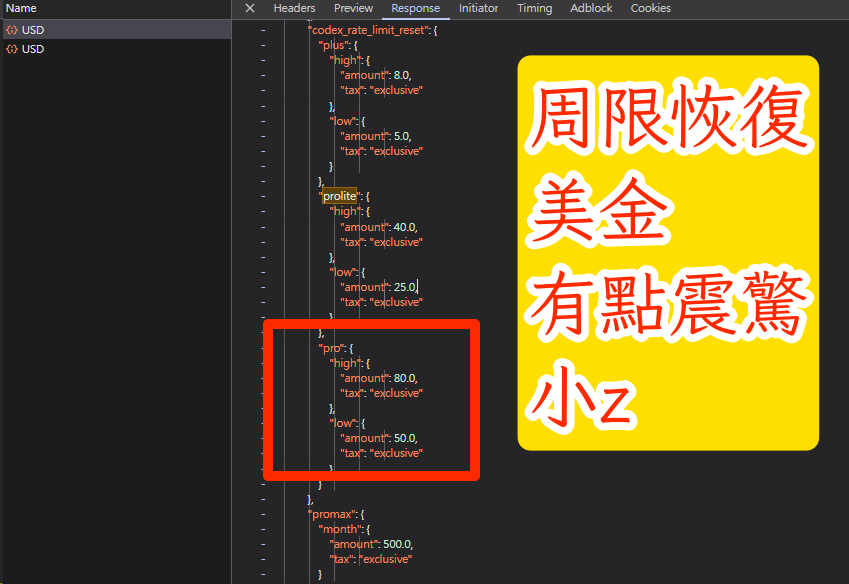Click the "pro" key in the response
The height and width of the screenshot is (584, 849).
(331, 348)
